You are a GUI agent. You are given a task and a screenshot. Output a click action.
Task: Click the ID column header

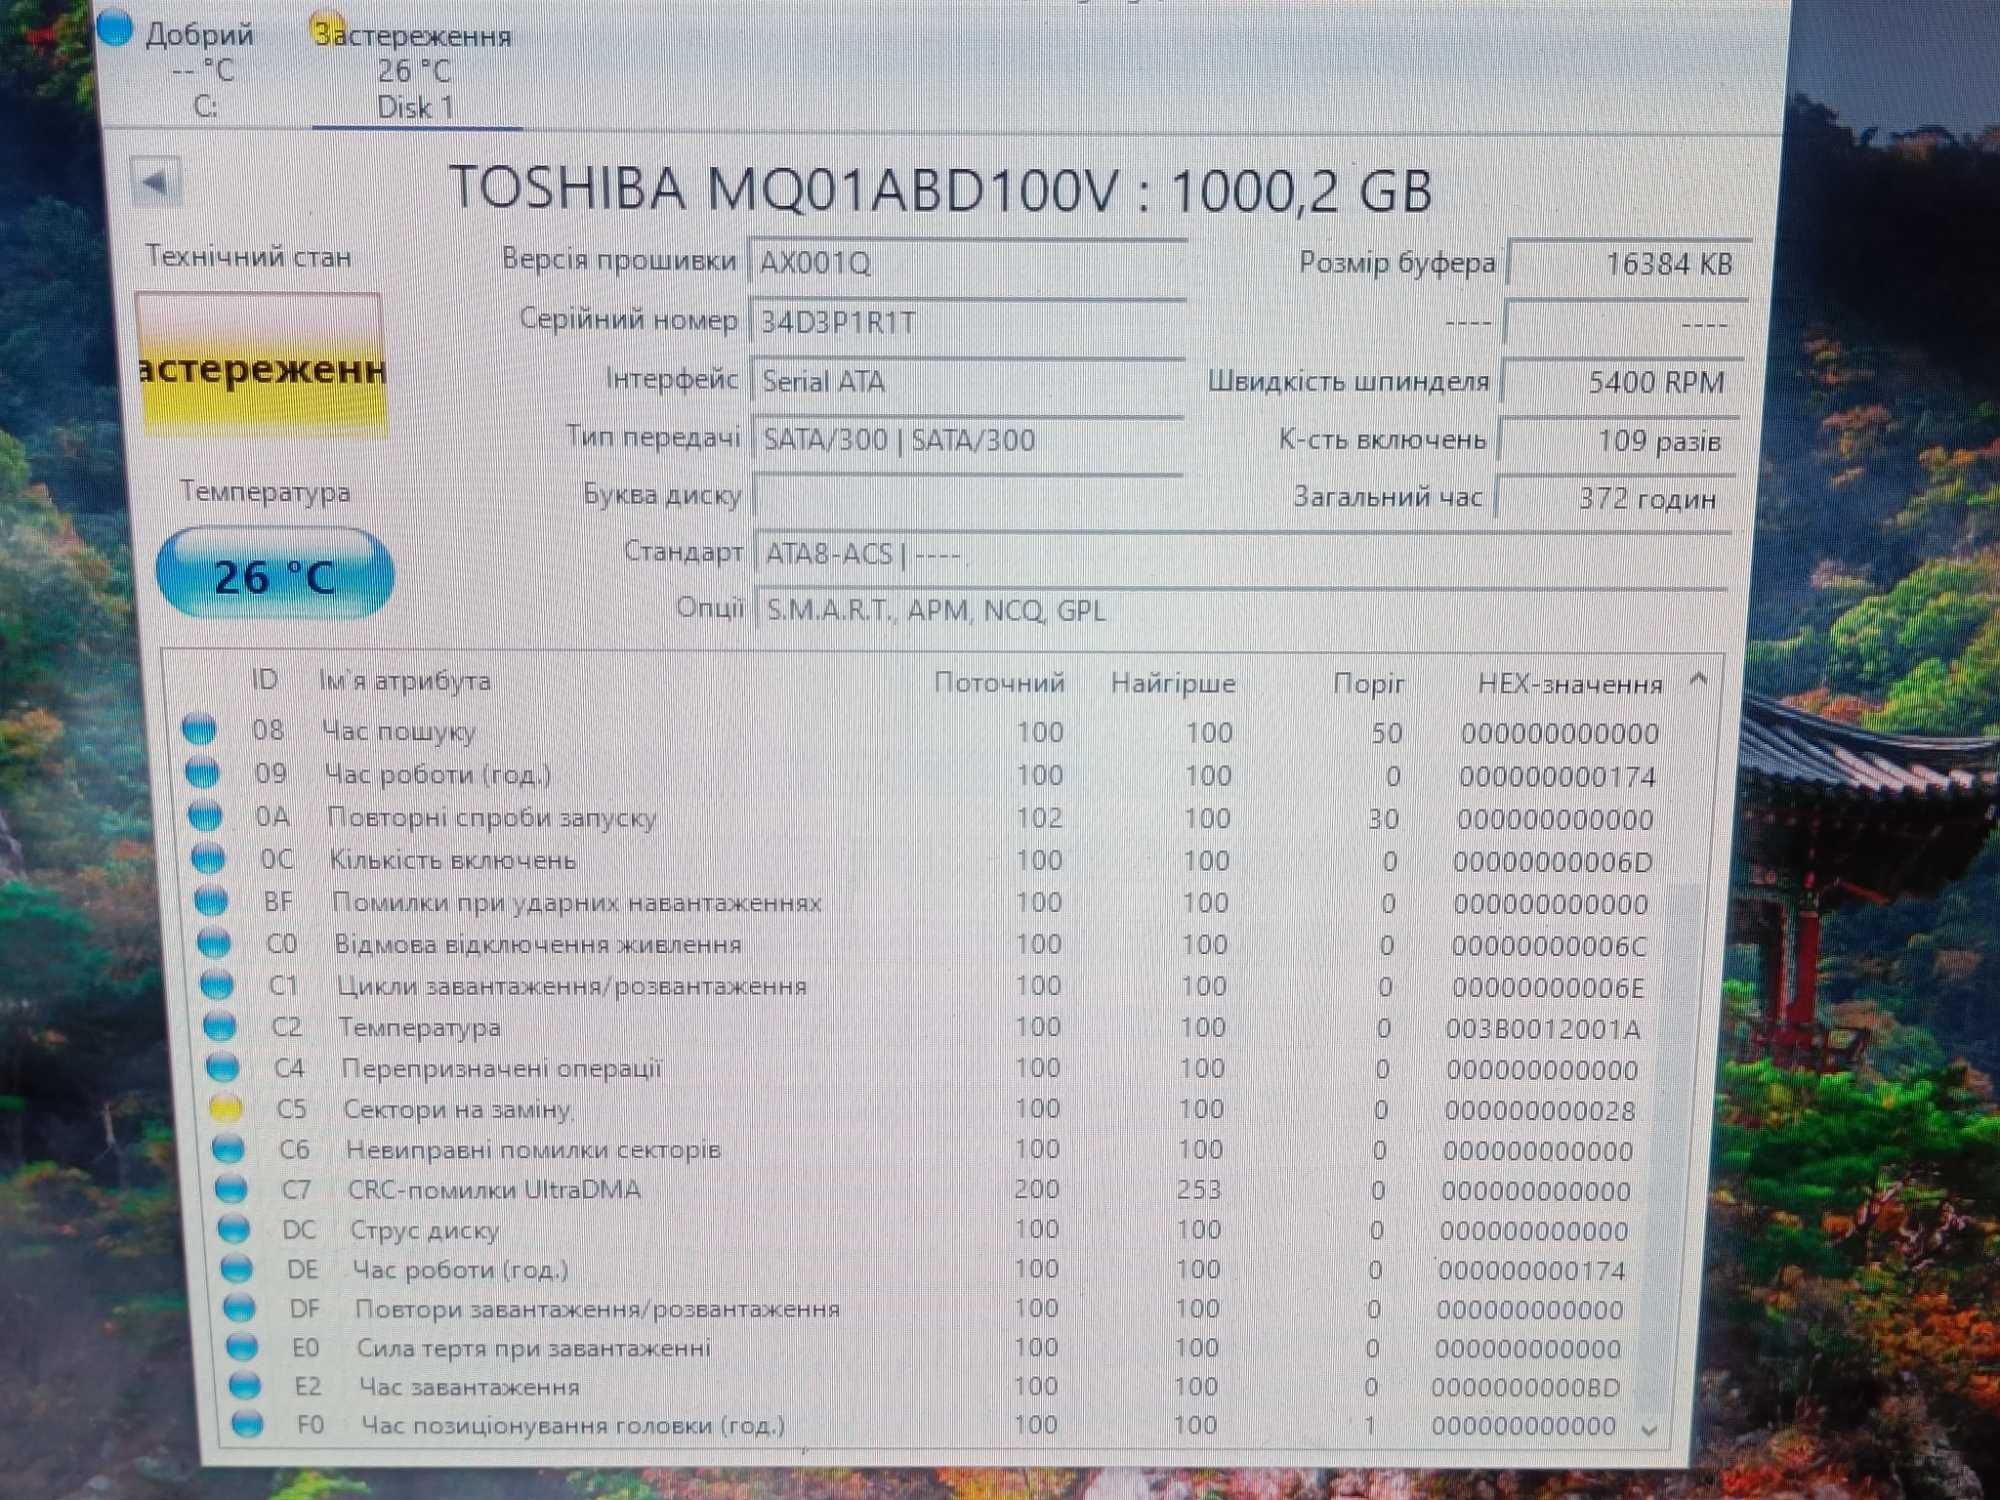pos(264,680)
